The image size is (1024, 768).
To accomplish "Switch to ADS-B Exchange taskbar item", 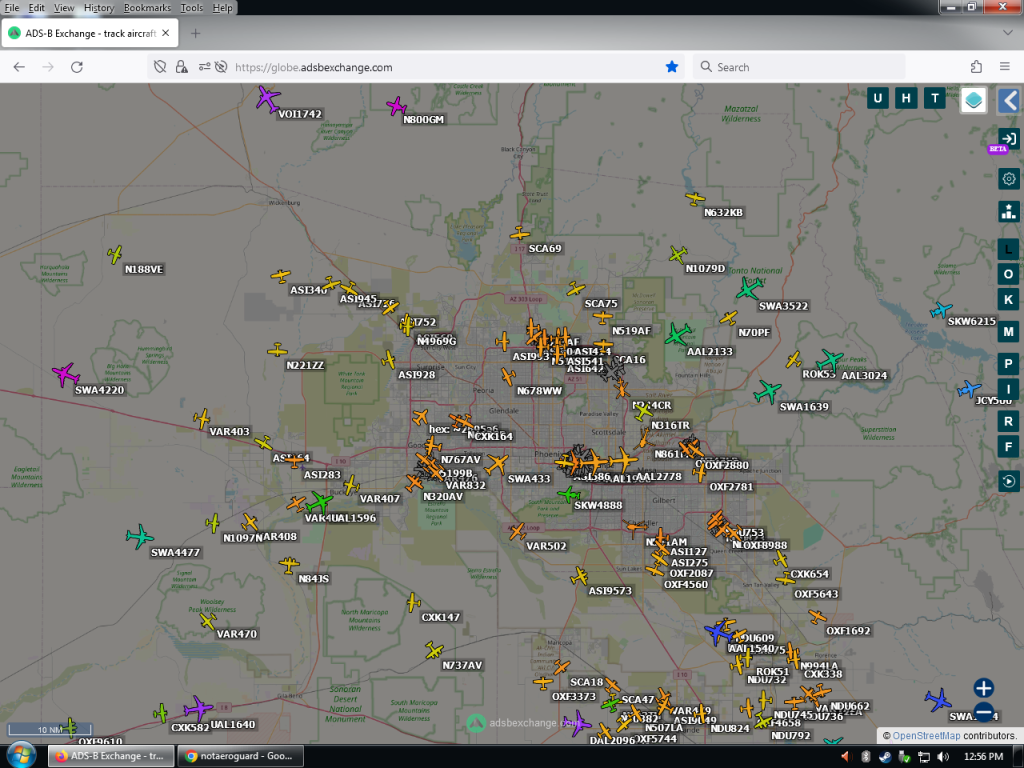I will 110,756.
